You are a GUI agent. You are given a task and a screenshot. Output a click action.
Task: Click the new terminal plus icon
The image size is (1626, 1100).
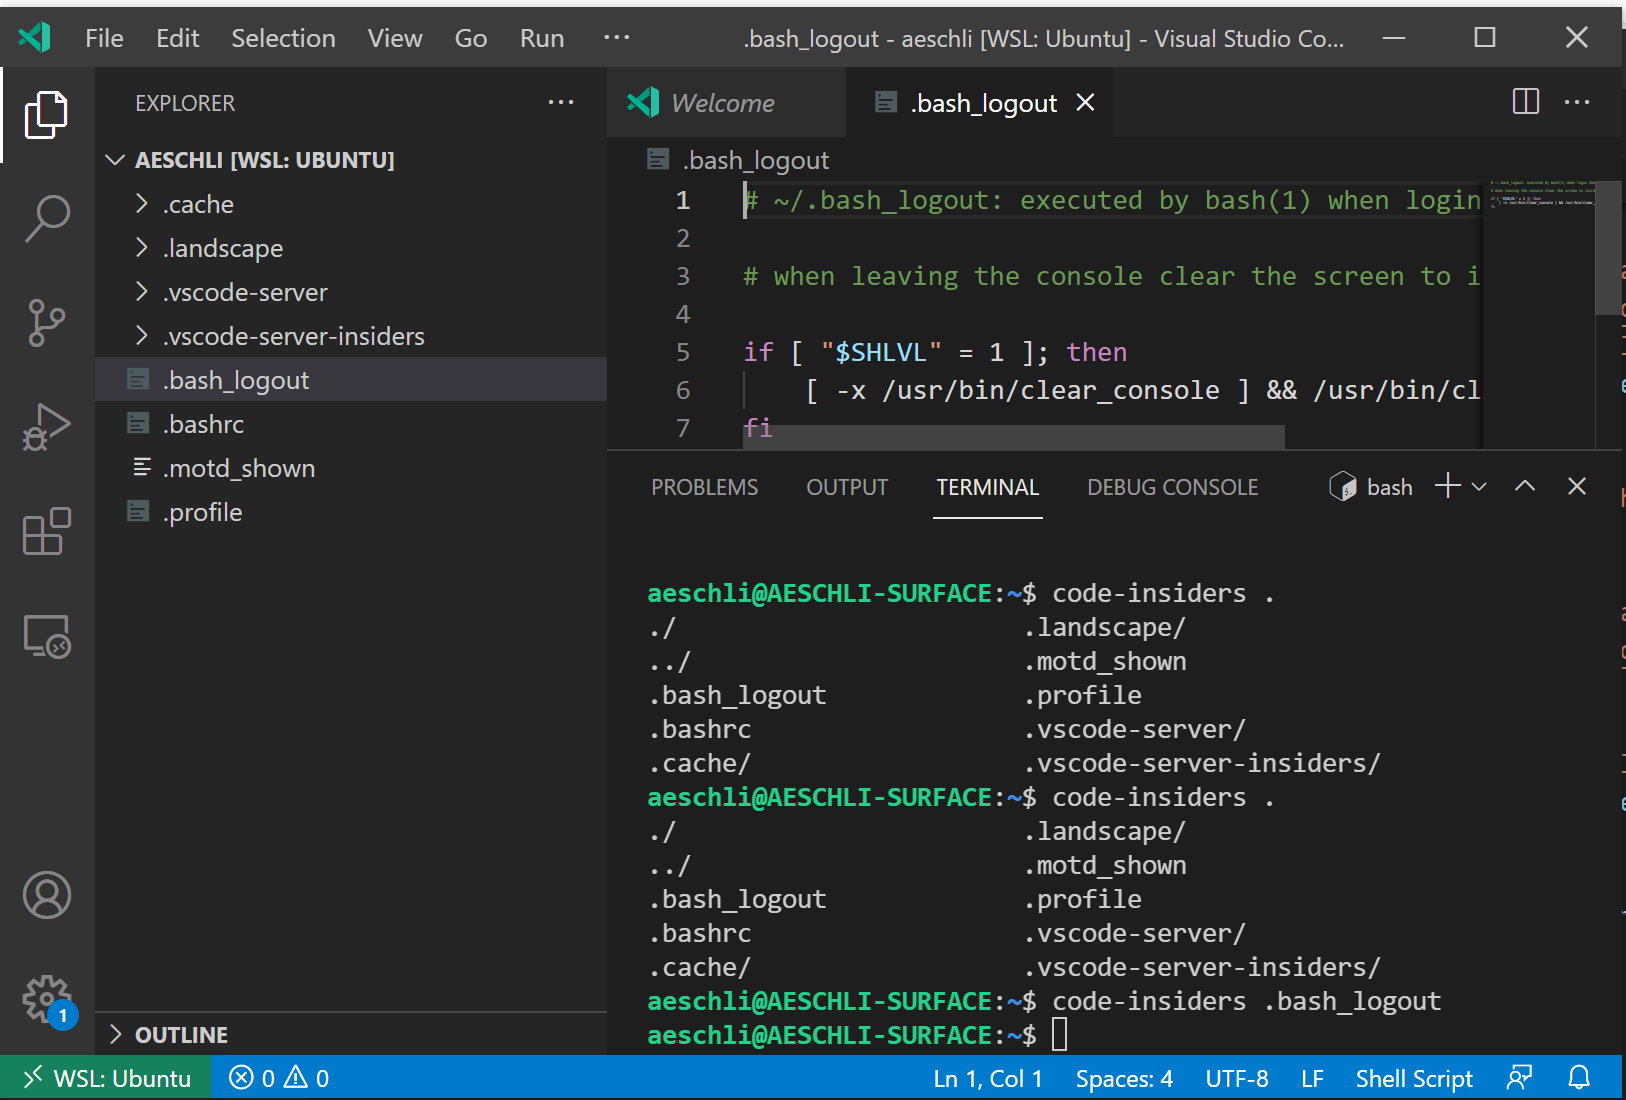[1447, 486]
